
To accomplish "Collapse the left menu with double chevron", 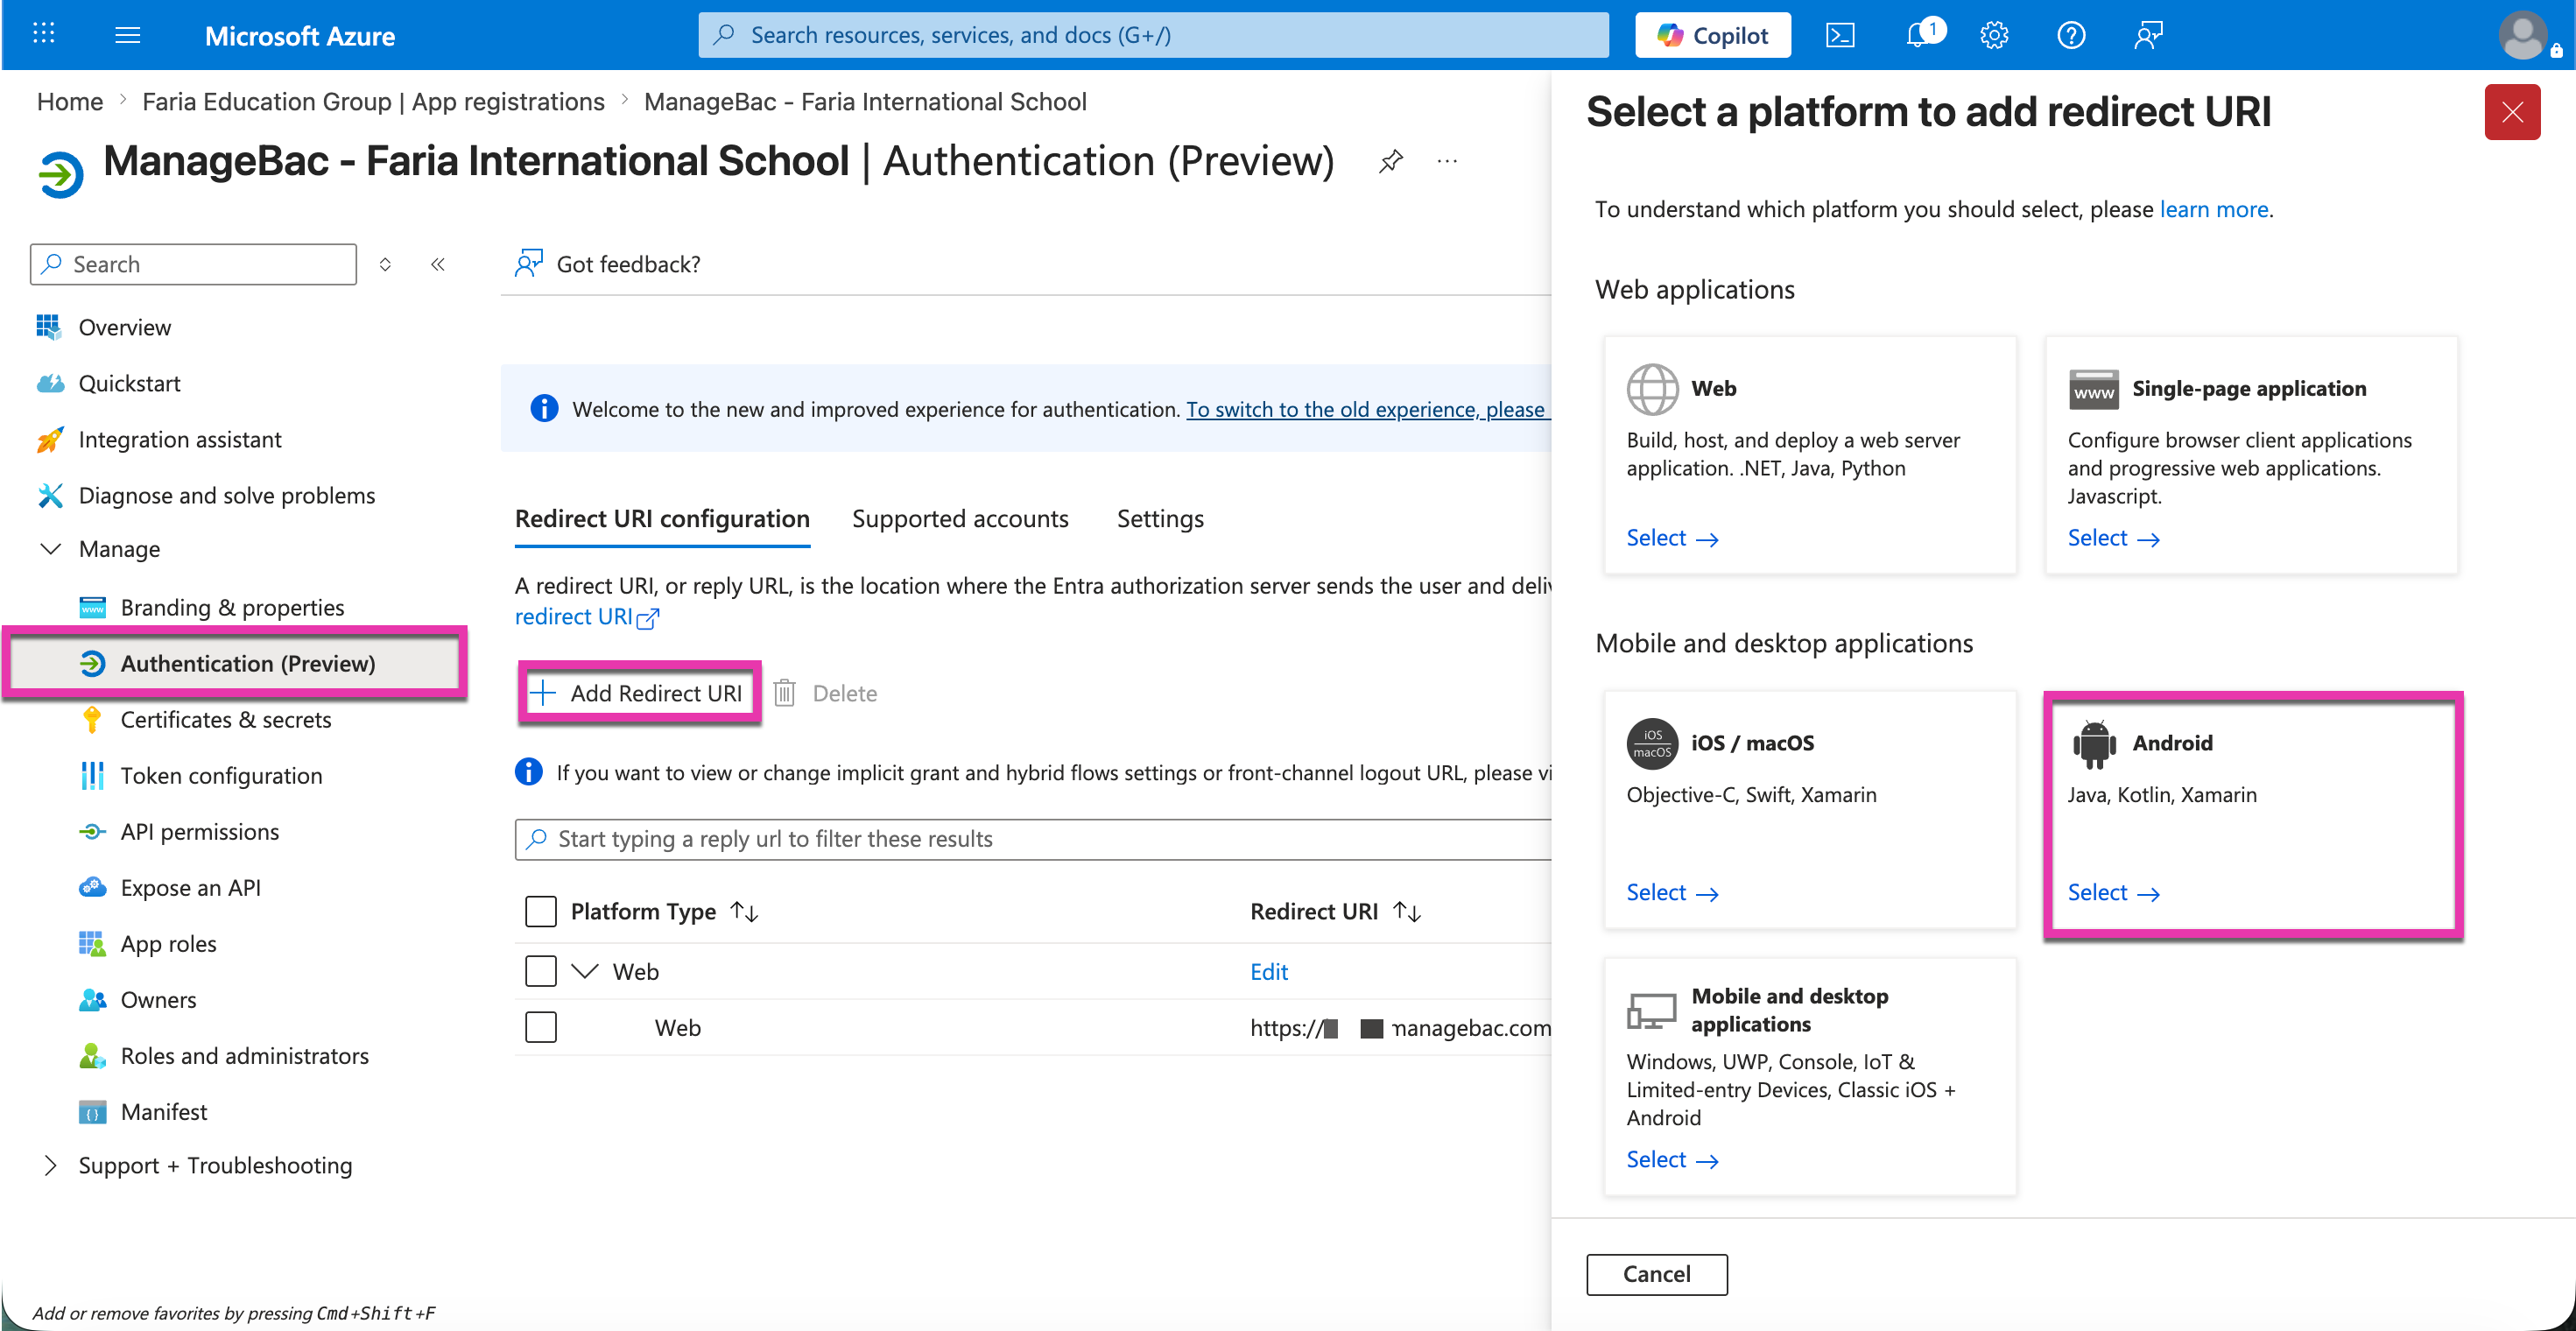I will (x=437, y=264).
